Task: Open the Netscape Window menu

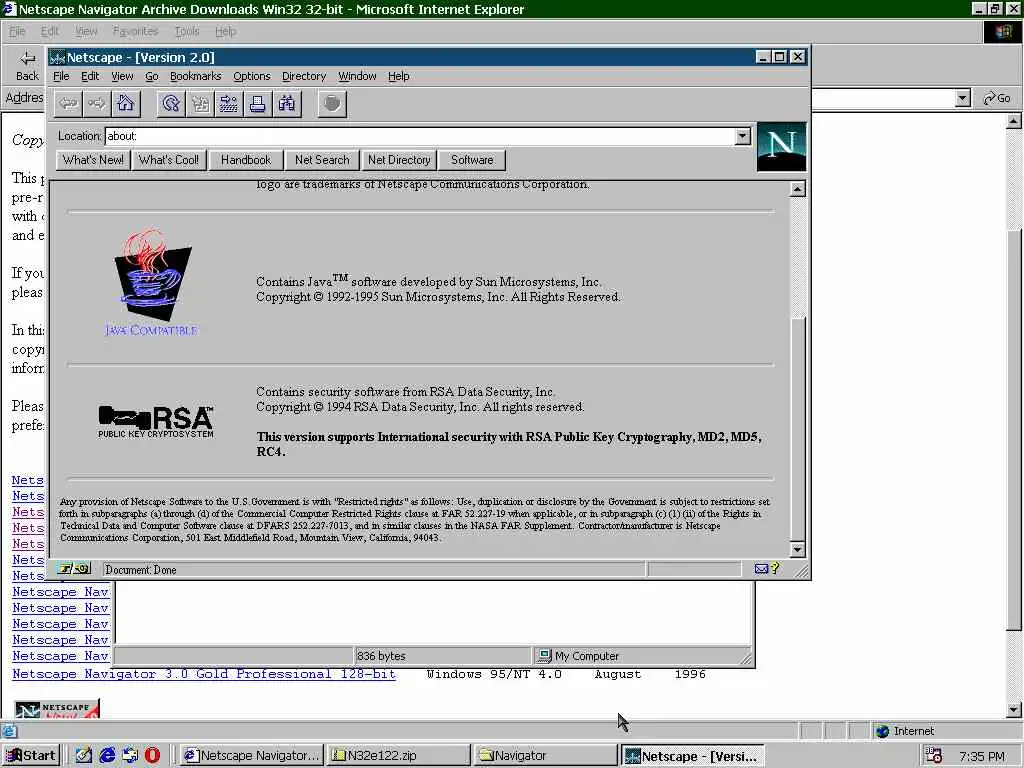Action: pyautogui.click(x=357, y=76)
